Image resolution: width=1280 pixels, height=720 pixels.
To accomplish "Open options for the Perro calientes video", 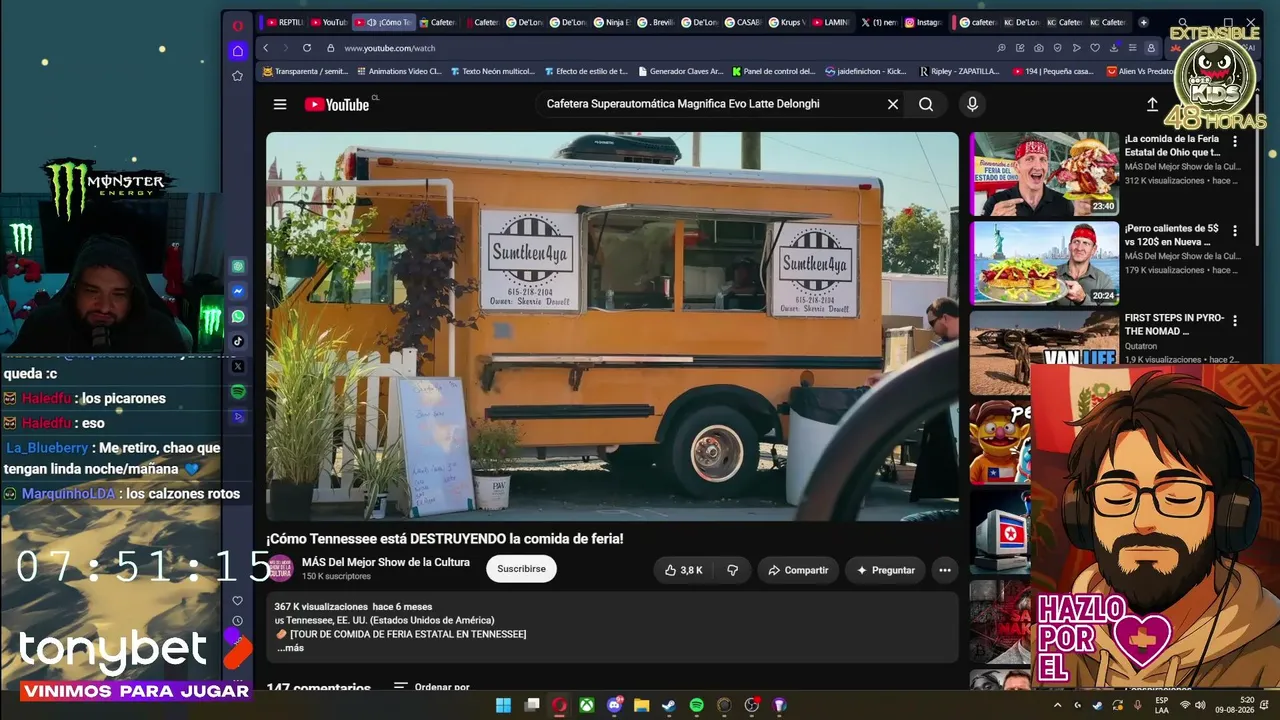I will pos(1235,231).
